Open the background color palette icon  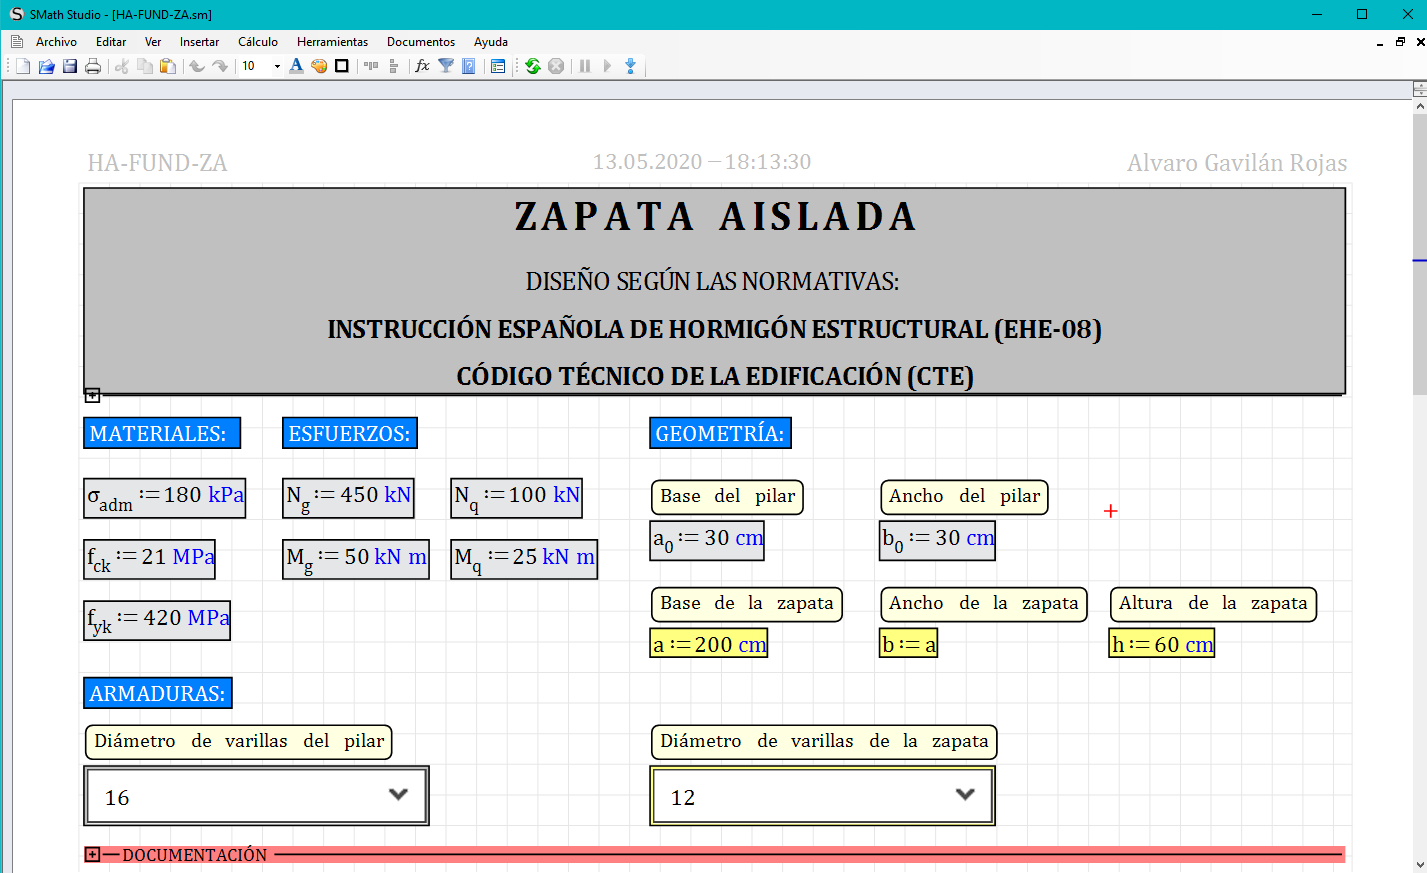(319, 66)
